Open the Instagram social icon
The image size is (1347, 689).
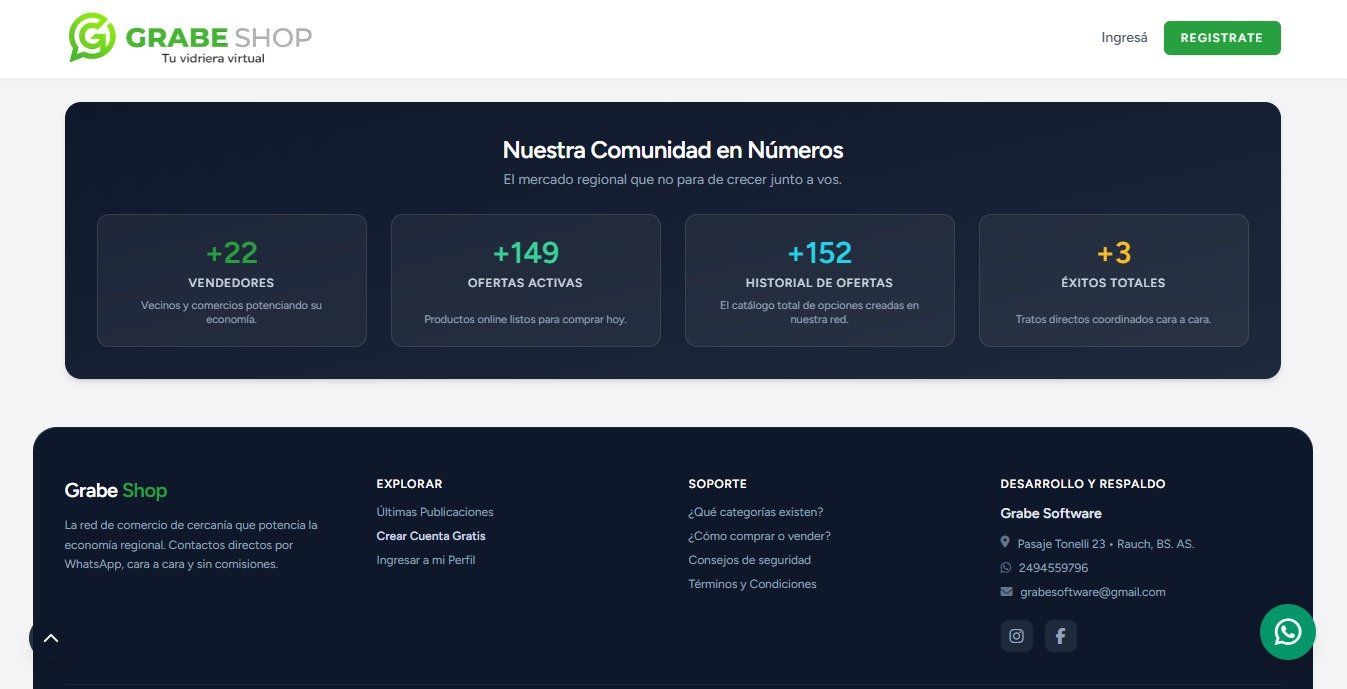(x=1017, y=636)
